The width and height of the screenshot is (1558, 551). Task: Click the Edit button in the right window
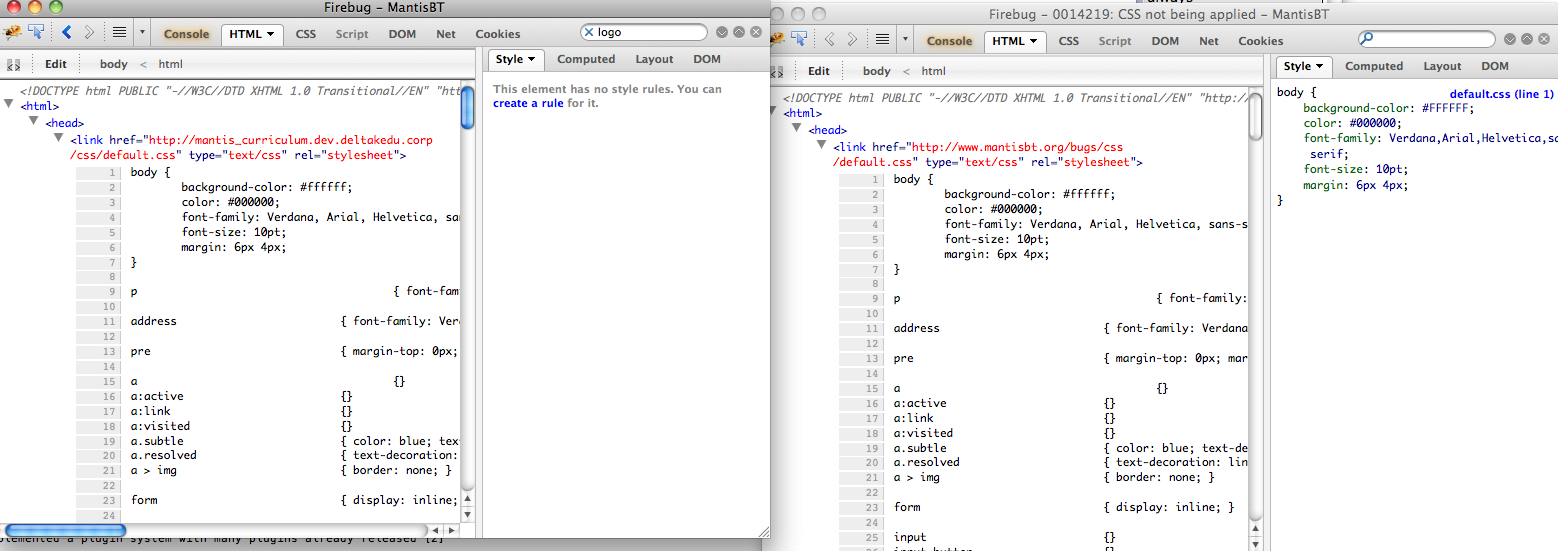pyautogui.click(x=819, y=71)
